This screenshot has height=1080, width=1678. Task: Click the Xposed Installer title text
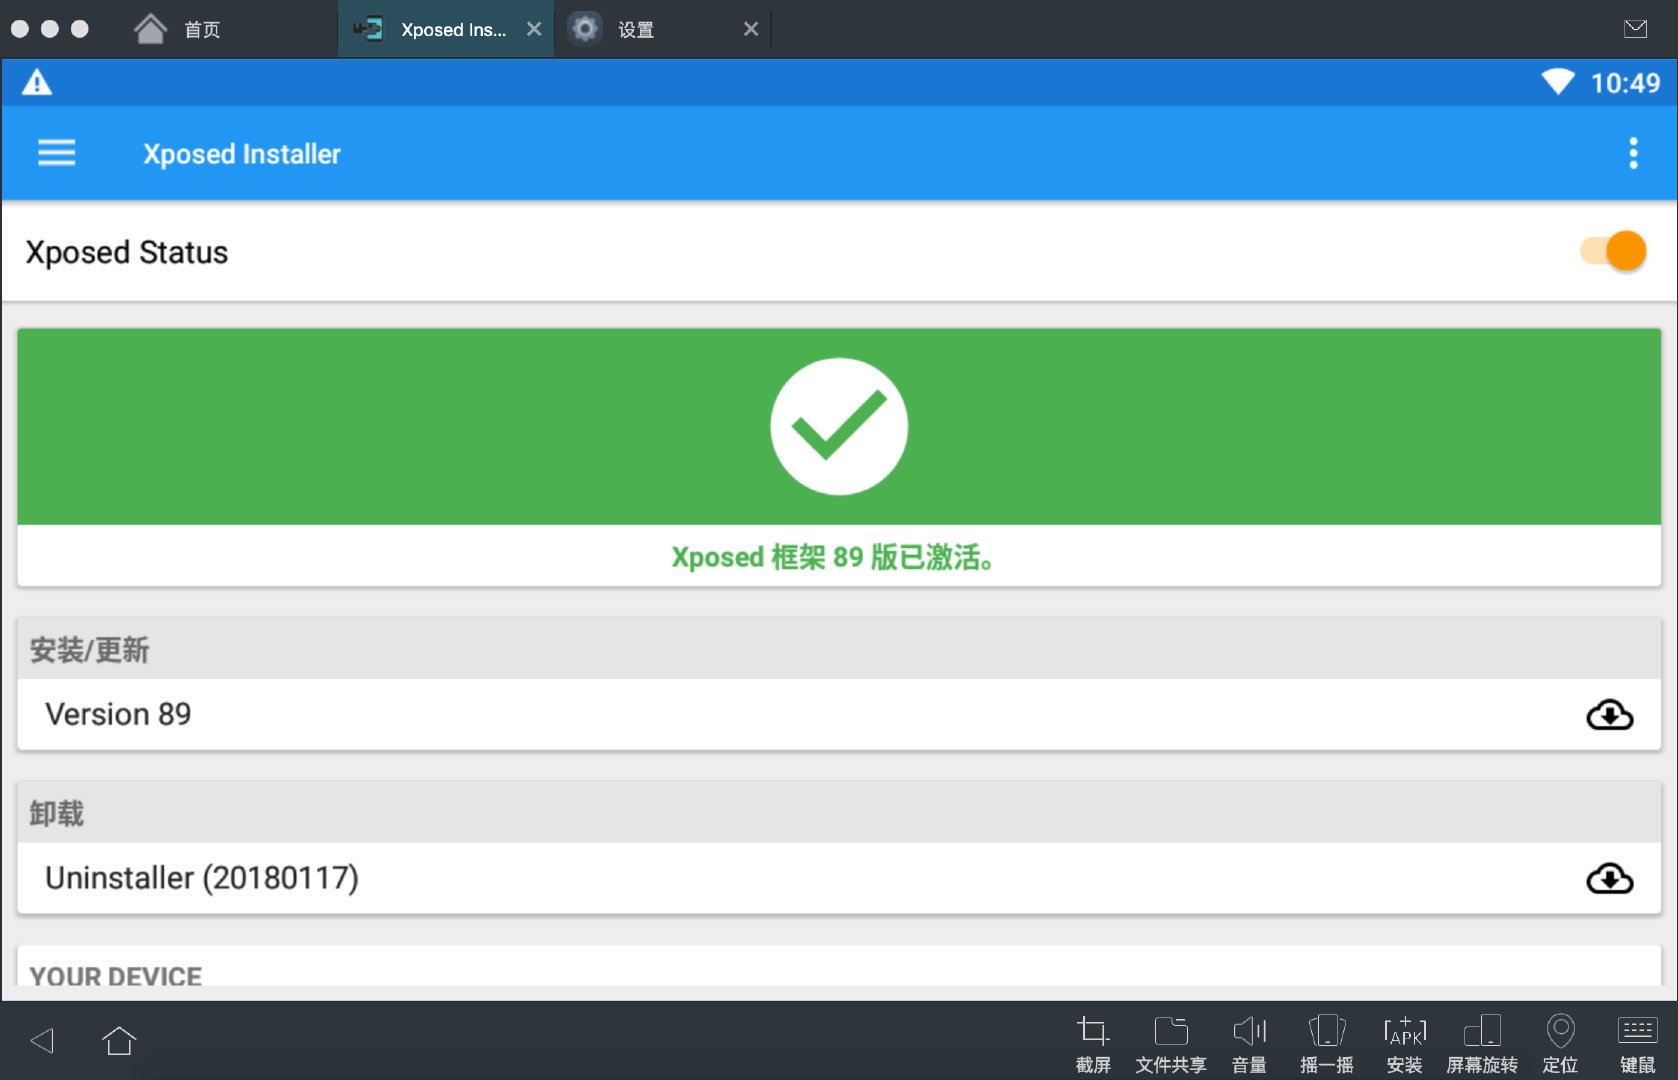[242, 154]
